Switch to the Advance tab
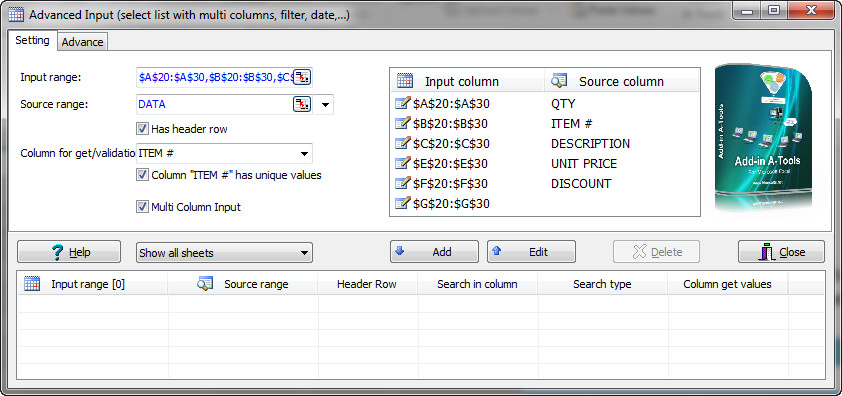Screen dimensions: 842x396 (x=82, y=42)
